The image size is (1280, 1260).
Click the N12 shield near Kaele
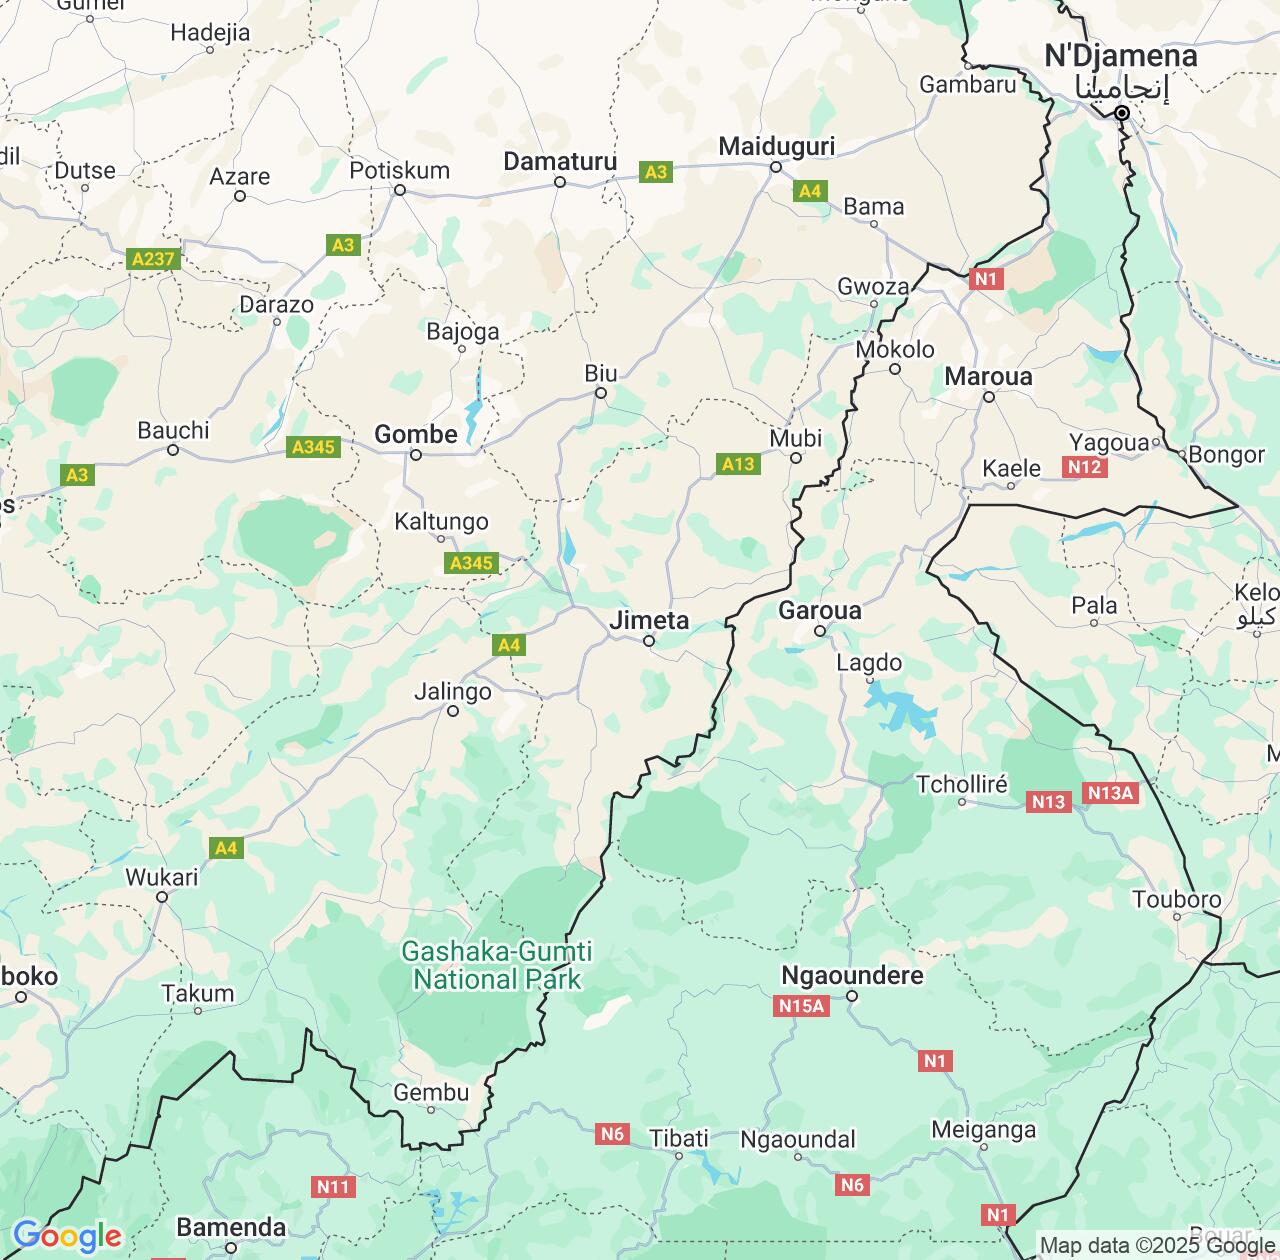pos(1084,467)
